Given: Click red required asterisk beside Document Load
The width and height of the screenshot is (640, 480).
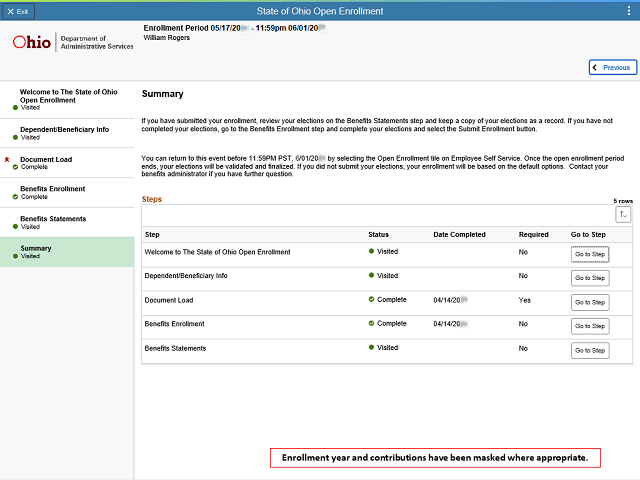Looking at the screenshot, I should click(7, 160).
